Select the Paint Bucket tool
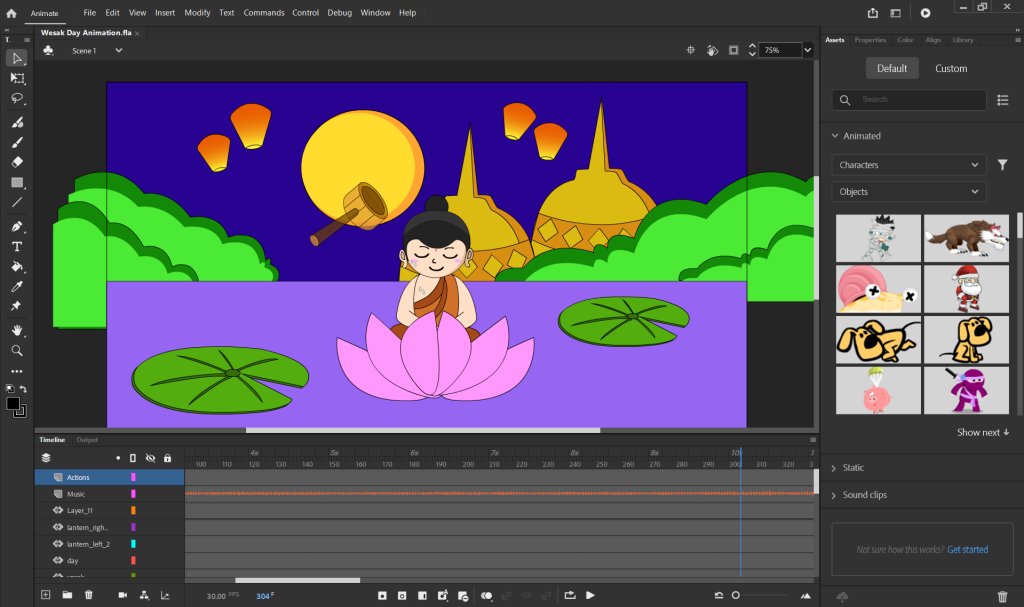This screenshot has height=607, width=1024. (x=17, y=267)
